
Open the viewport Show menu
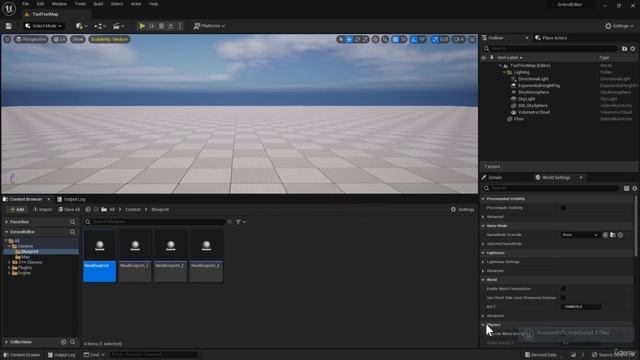(78, 39)
